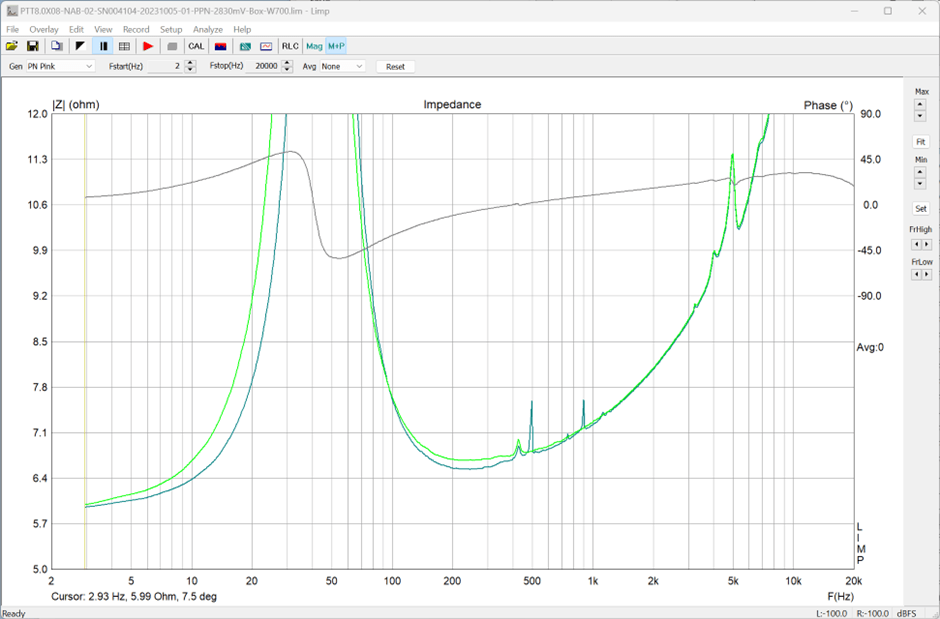Click the graph setup icon with the red curve

(x=266, y=46)
